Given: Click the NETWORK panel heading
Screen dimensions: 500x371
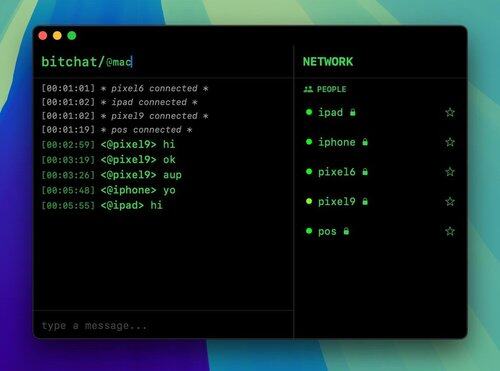Looking at the screenshot, I should pos(328,62).
